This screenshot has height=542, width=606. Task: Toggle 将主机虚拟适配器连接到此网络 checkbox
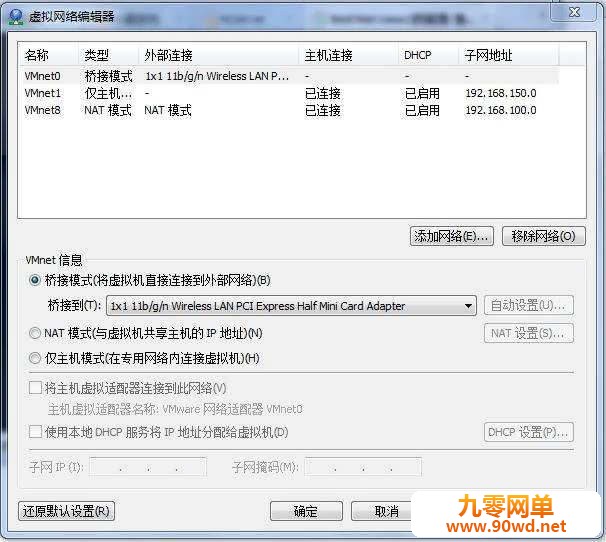(35, 388)
